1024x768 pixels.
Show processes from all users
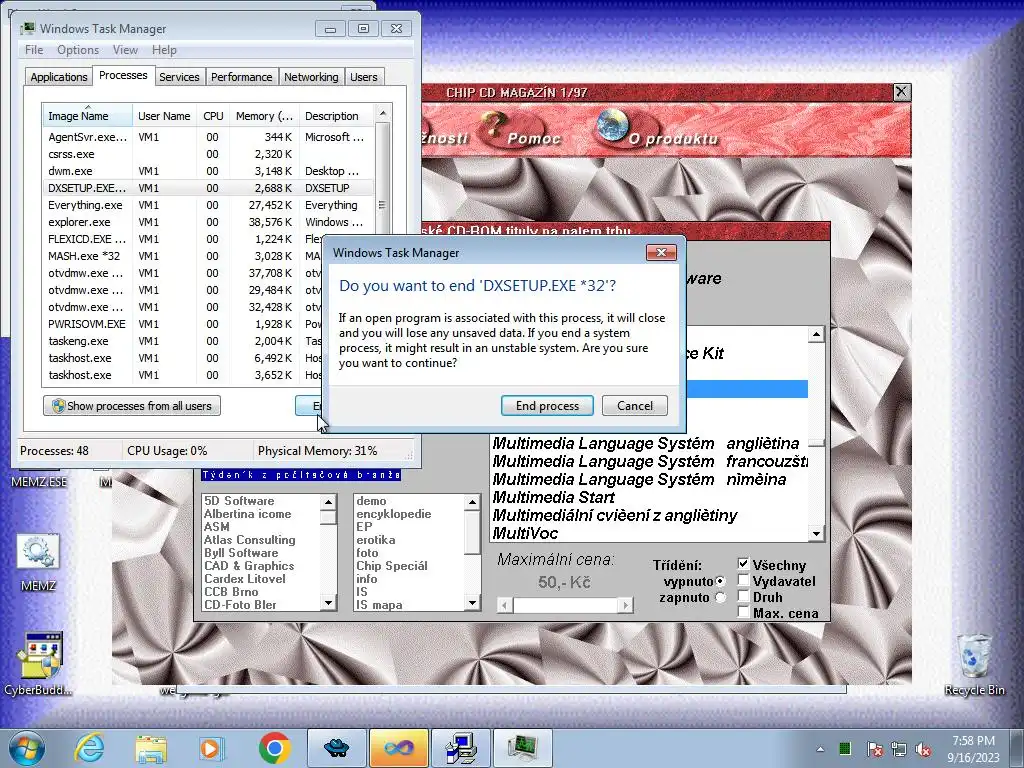coord(132,406)
